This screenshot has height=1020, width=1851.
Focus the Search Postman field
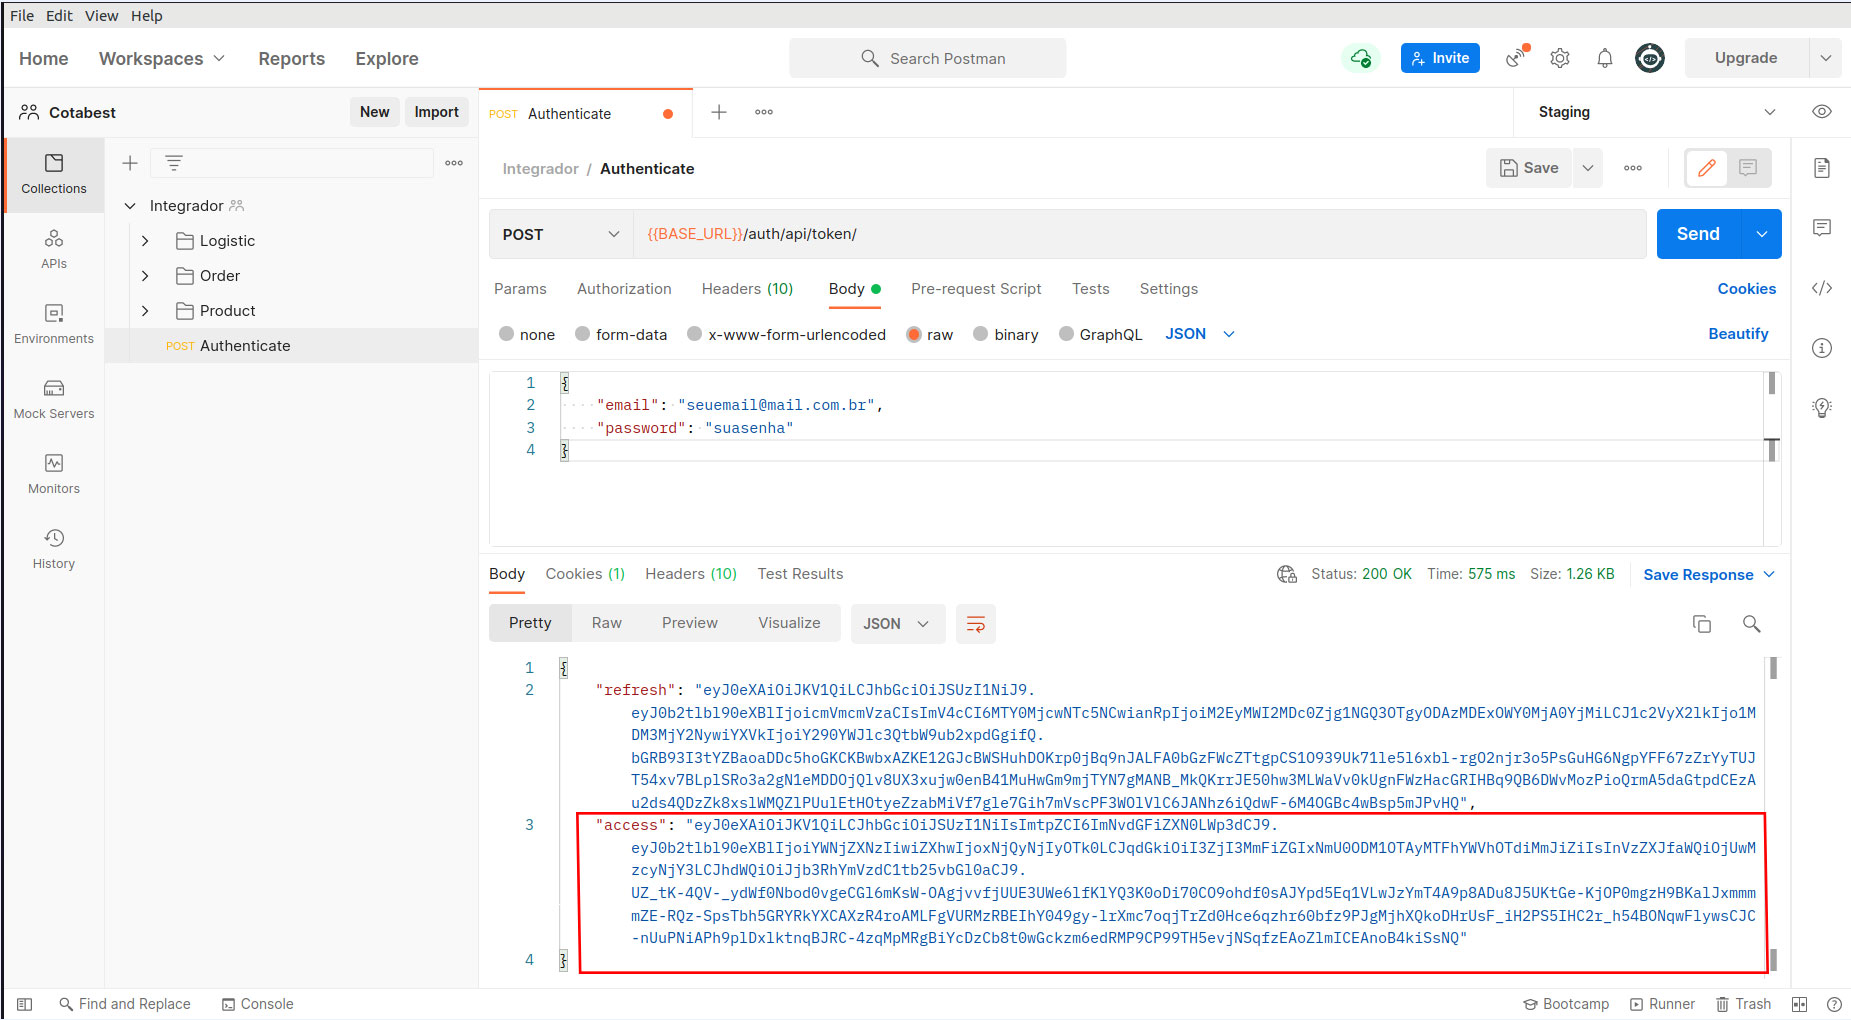pyautogui.click(x=928, y=58)
